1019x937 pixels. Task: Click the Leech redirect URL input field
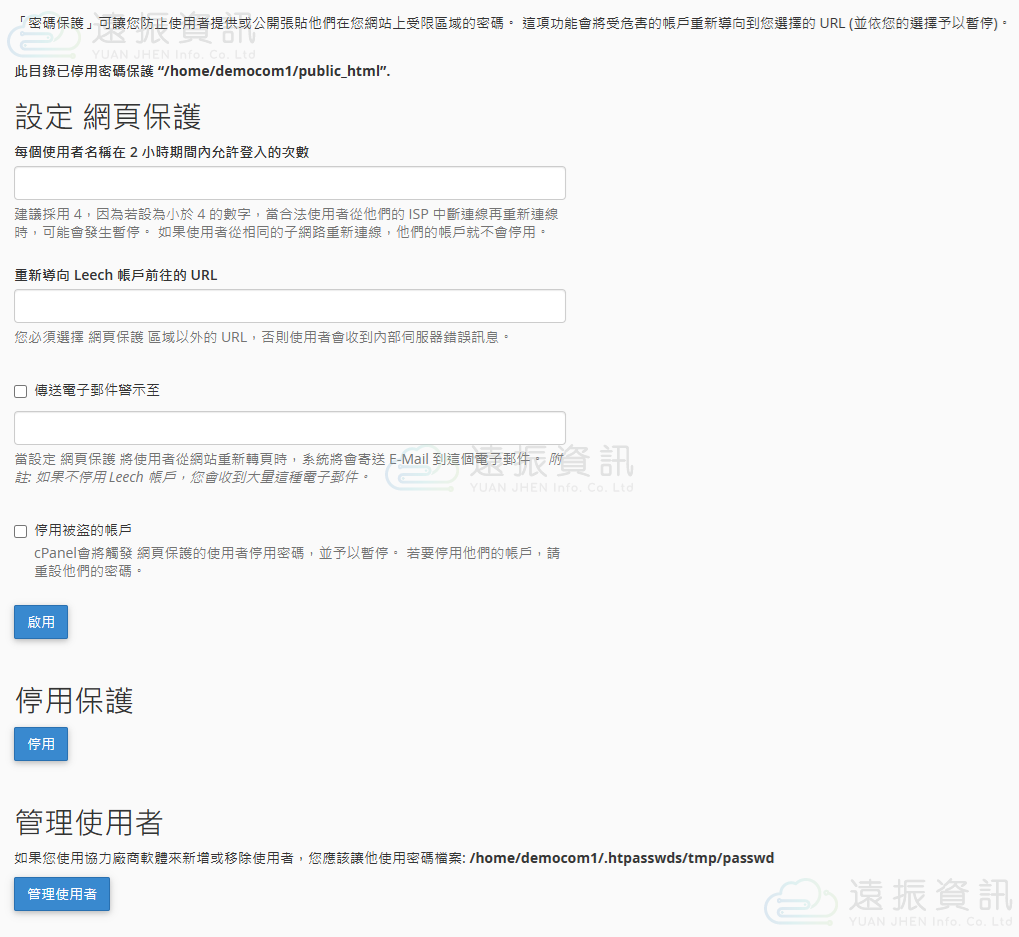pos(290,306)
